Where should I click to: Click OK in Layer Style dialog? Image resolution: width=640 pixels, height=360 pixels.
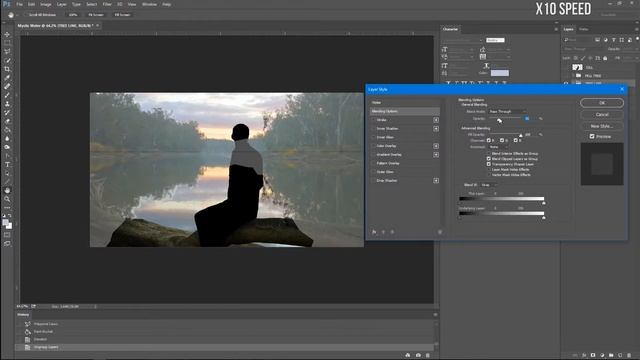pos(602,103)
